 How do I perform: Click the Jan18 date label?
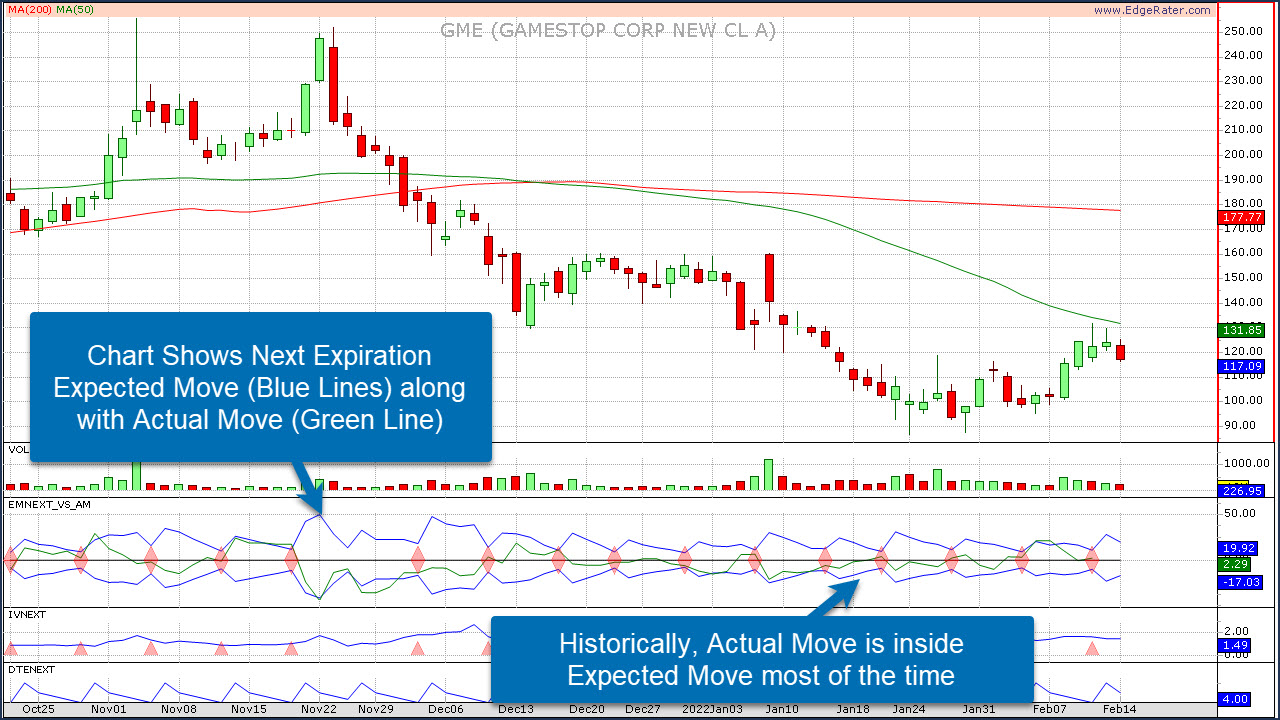point(852,709)
